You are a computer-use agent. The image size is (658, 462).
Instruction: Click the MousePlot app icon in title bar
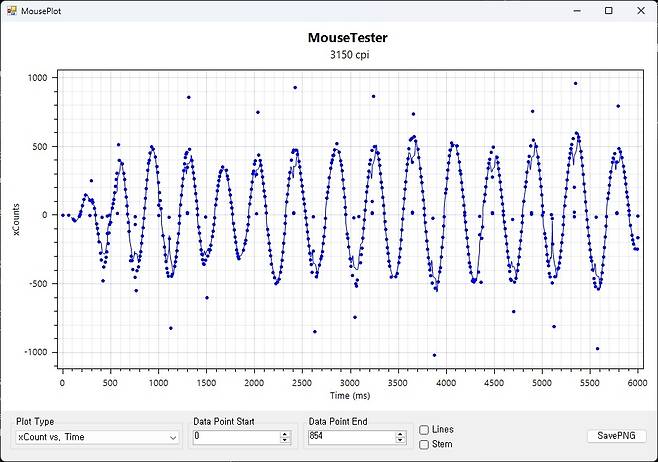coord(12,10)
